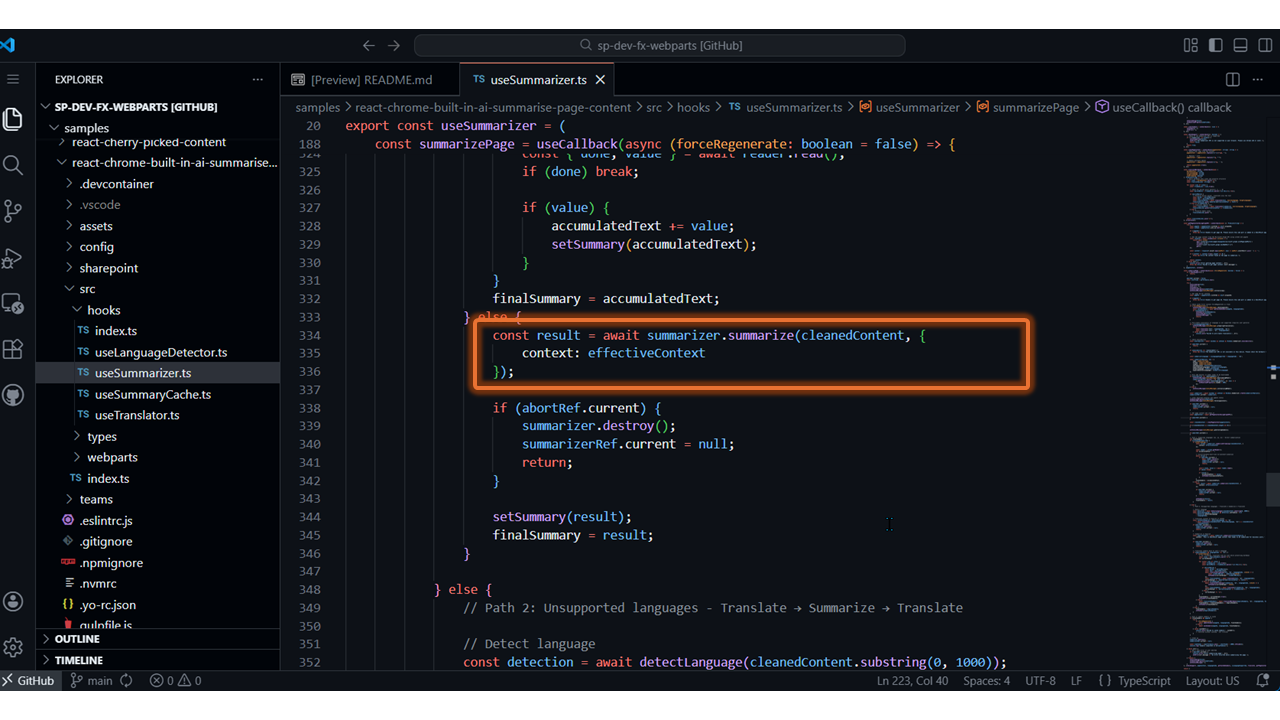1280x720 pixels.
Task: Open GitHub icon in activity bar
Action: (x=13, y=395)
